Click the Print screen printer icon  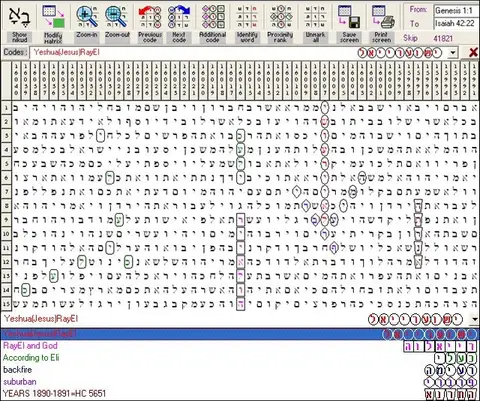point(382,17)
